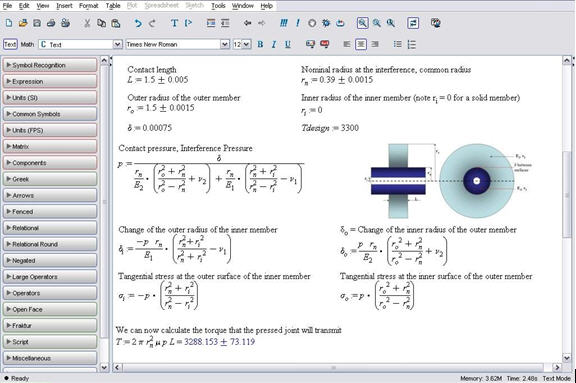The width and height of the screenshot is (576, 383).
Task: Select center alignment button
Action: (x=361, y=44)
